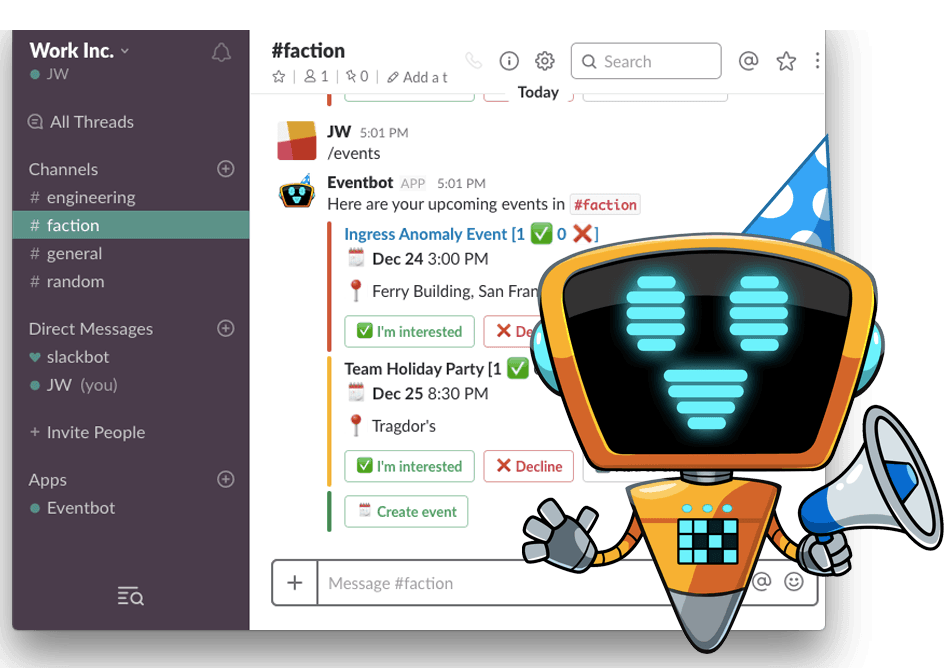Click the Create event button
Image resolution: width=946 pixels, height=668 pixels.
(406, 512)
